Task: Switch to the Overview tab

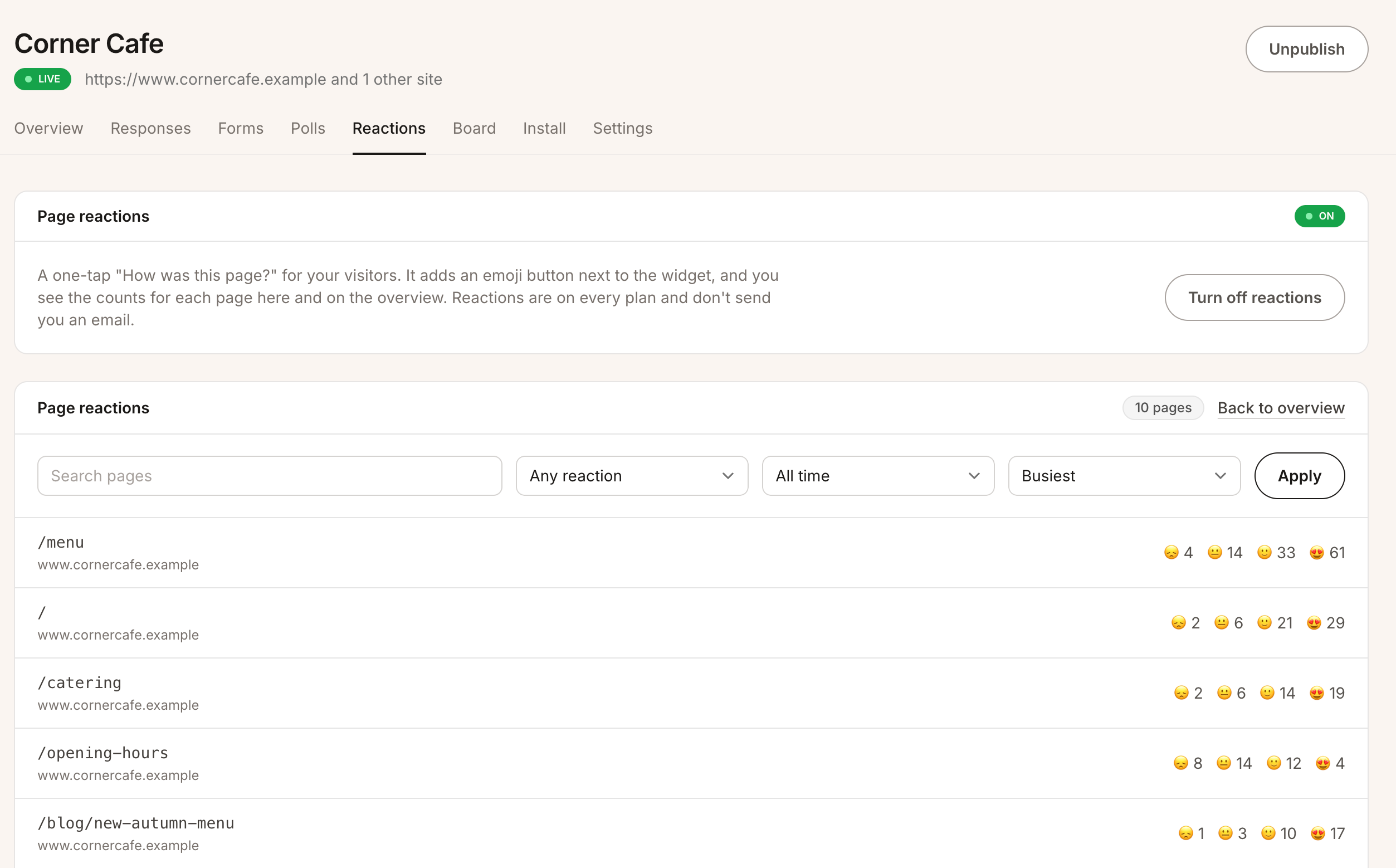Action: click(49, 128)
